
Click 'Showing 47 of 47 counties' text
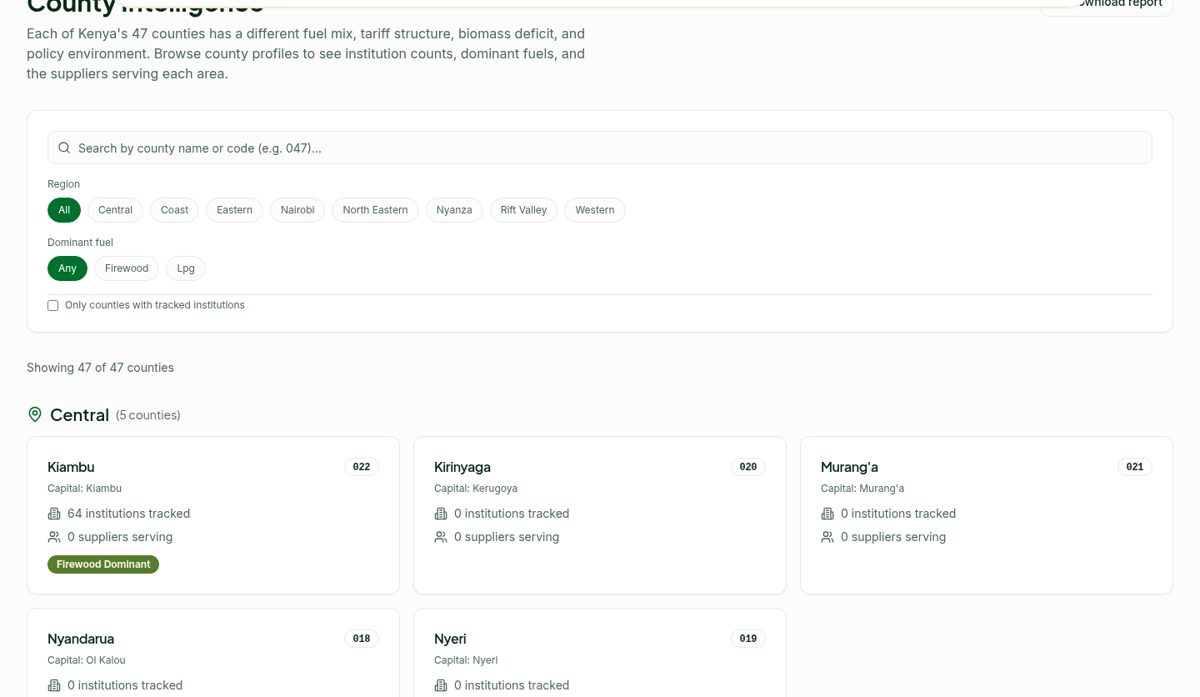pos(100,367)
